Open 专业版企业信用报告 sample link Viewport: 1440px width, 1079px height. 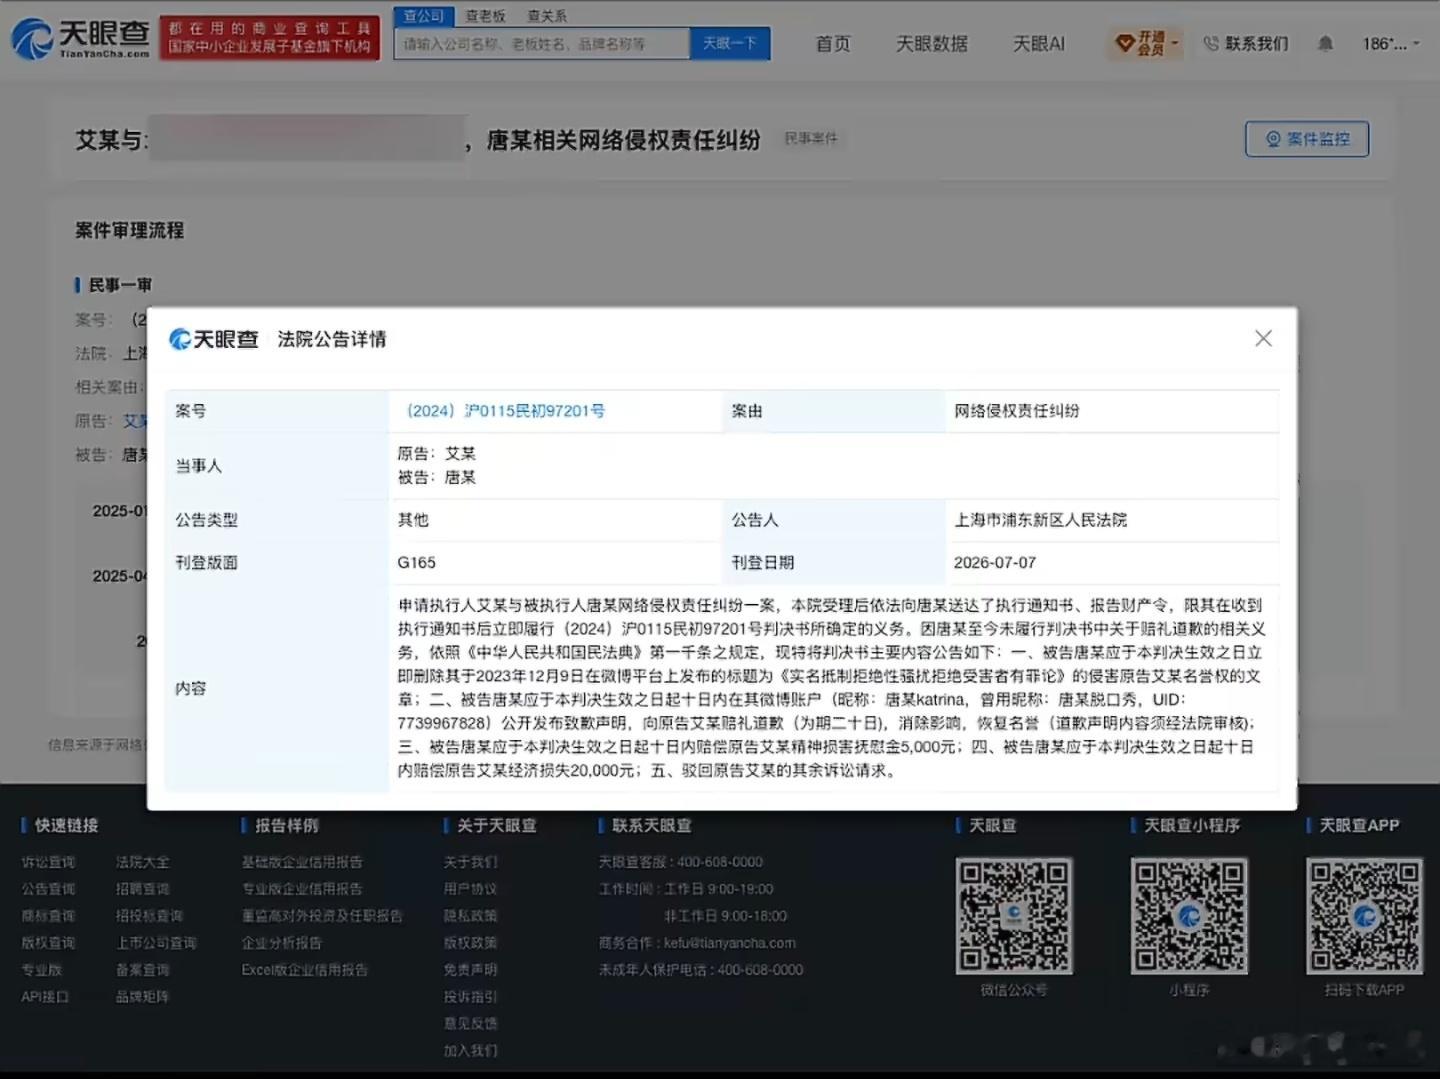pyautogui.click(x=302, y=889)
